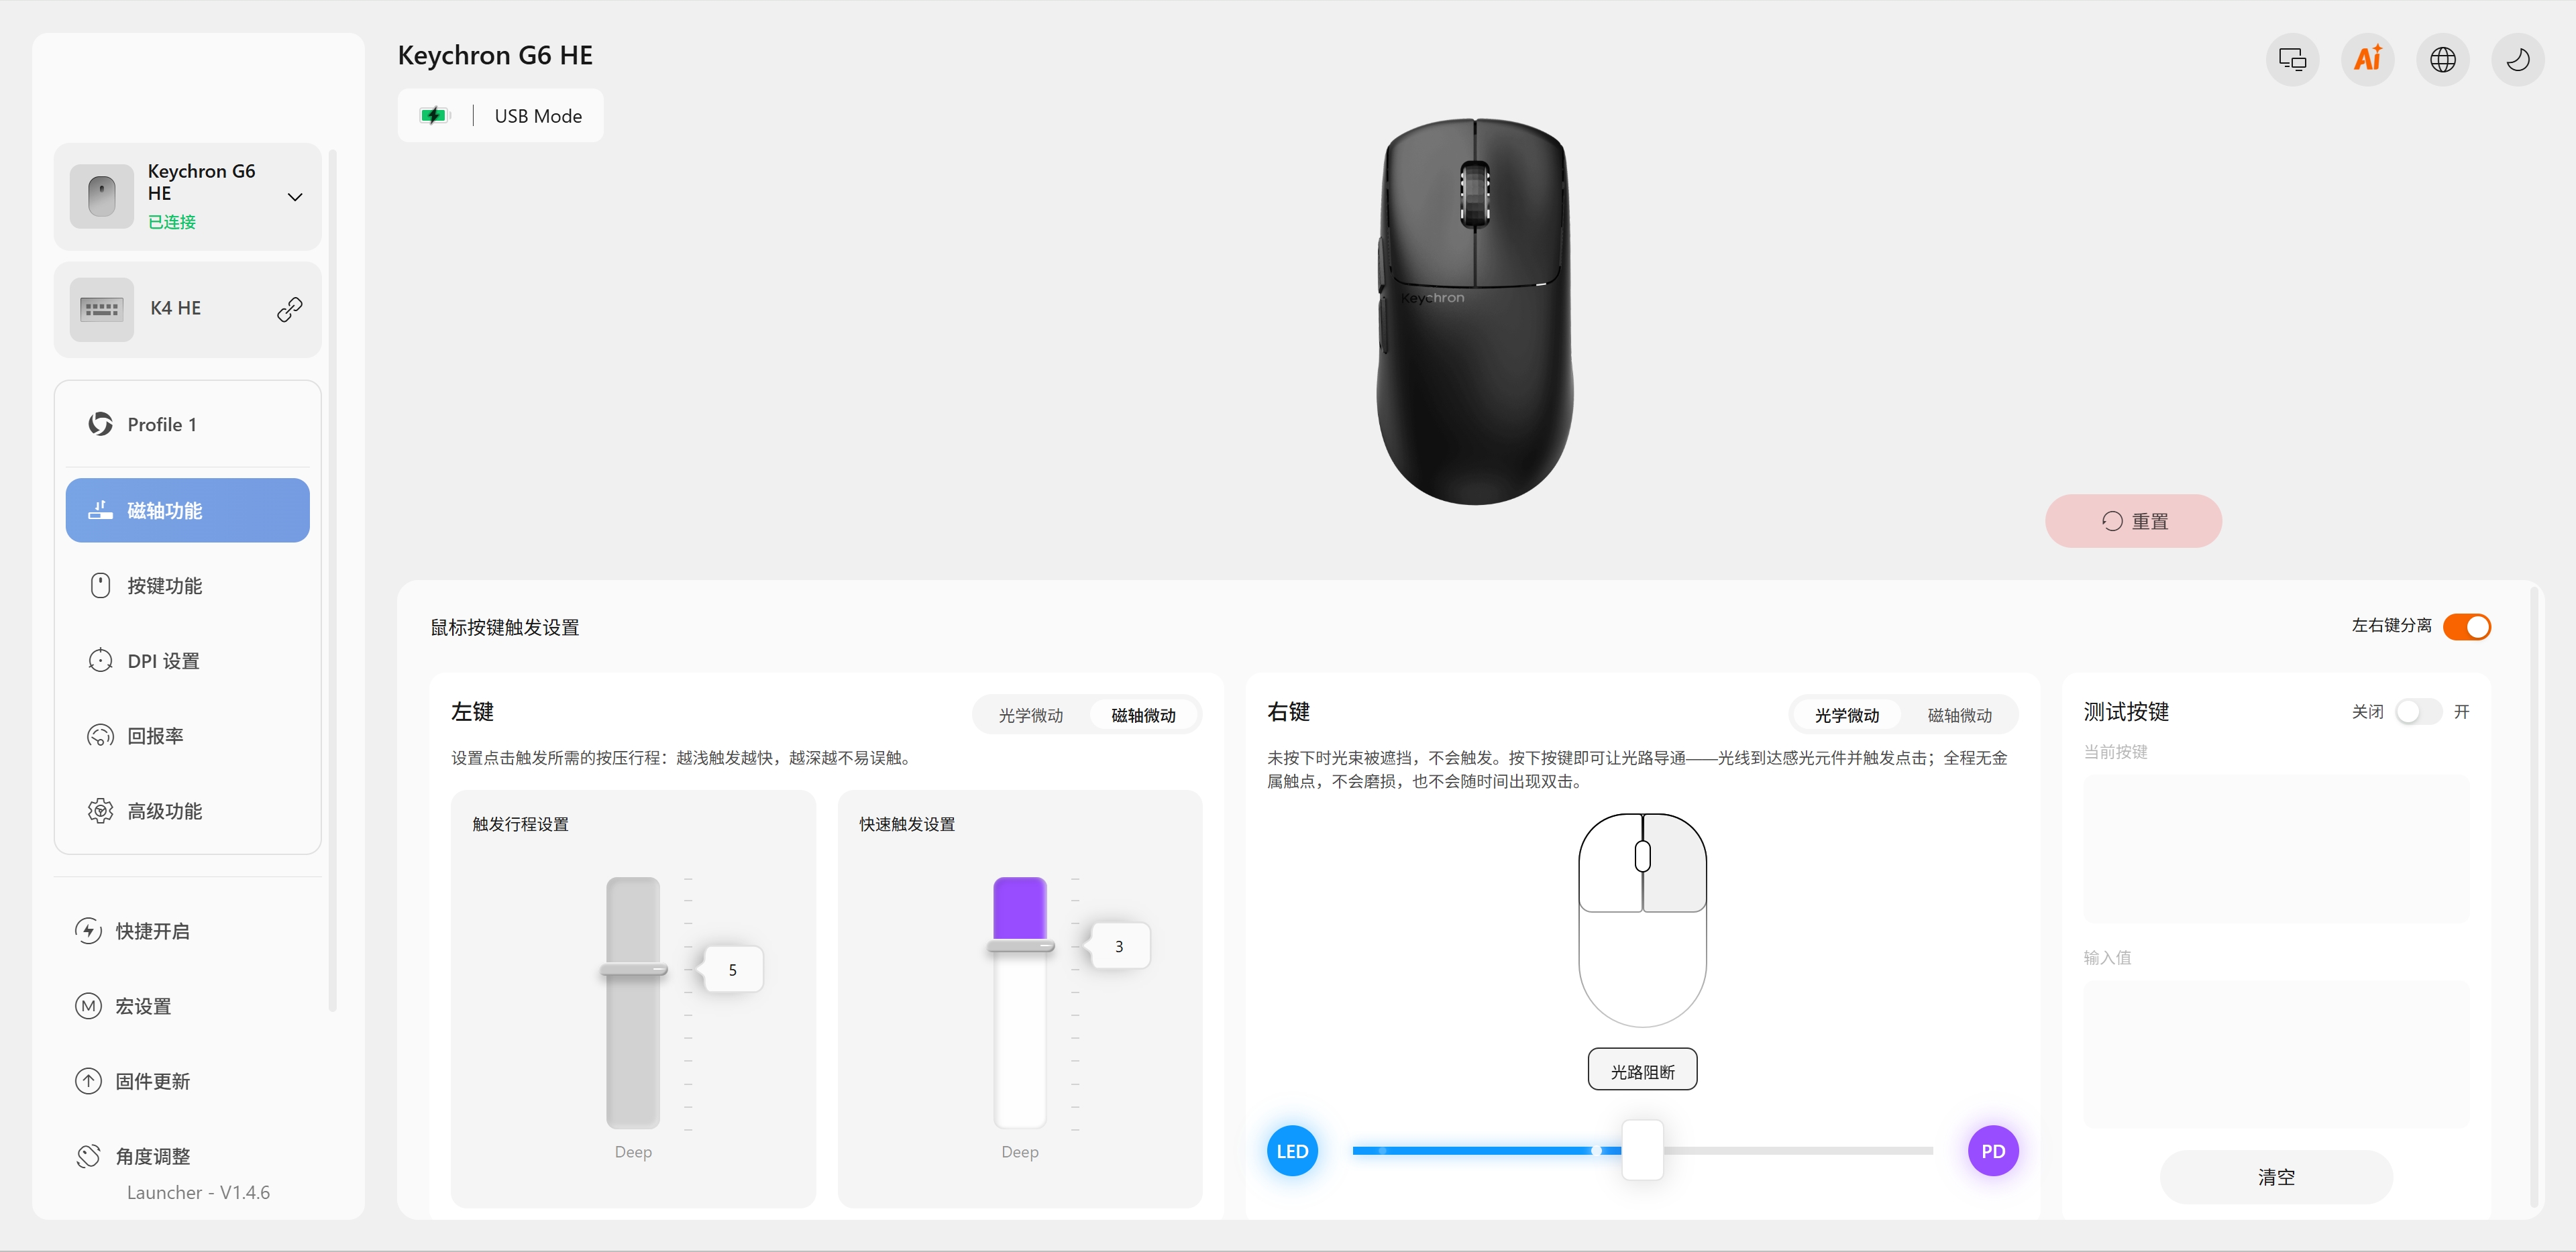Open the multi-device screen icon
Viewport: 2576px width, 1252px height.
(2292, 60)
